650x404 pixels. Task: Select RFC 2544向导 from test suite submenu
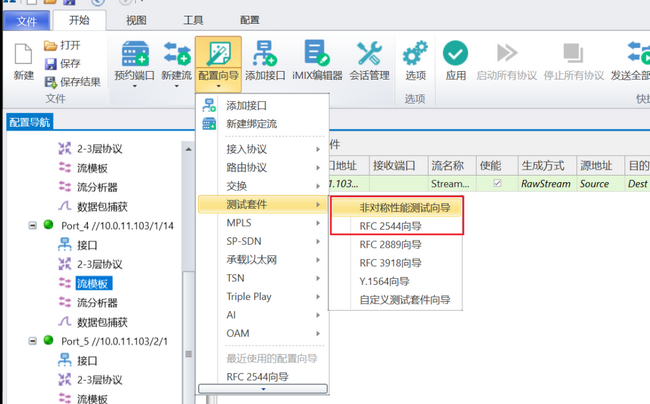tap(391, 226)
